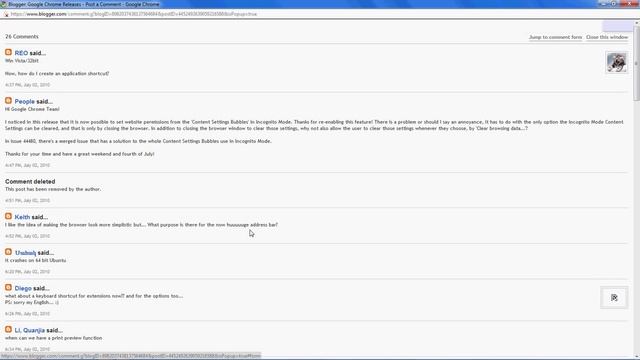Click the 26 Comments heading text
This screenshot has width=640, height=360.
click(x=22, y=37)
